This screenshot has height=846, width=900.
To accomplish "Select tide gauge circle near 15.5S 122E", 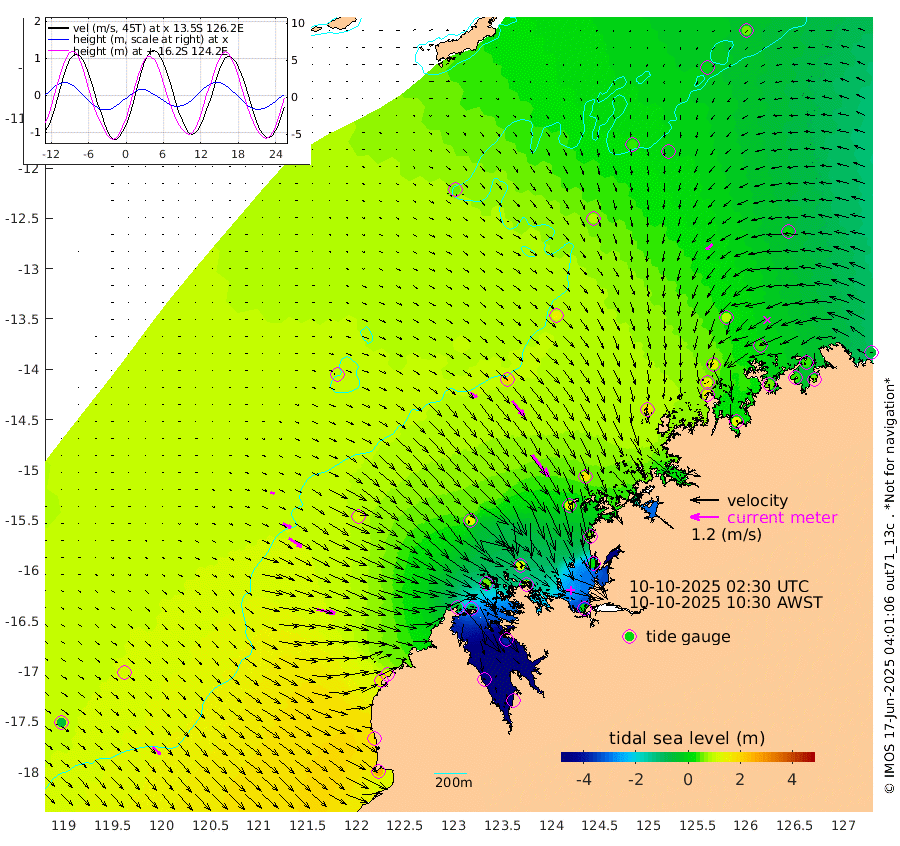I will point(359,516).
